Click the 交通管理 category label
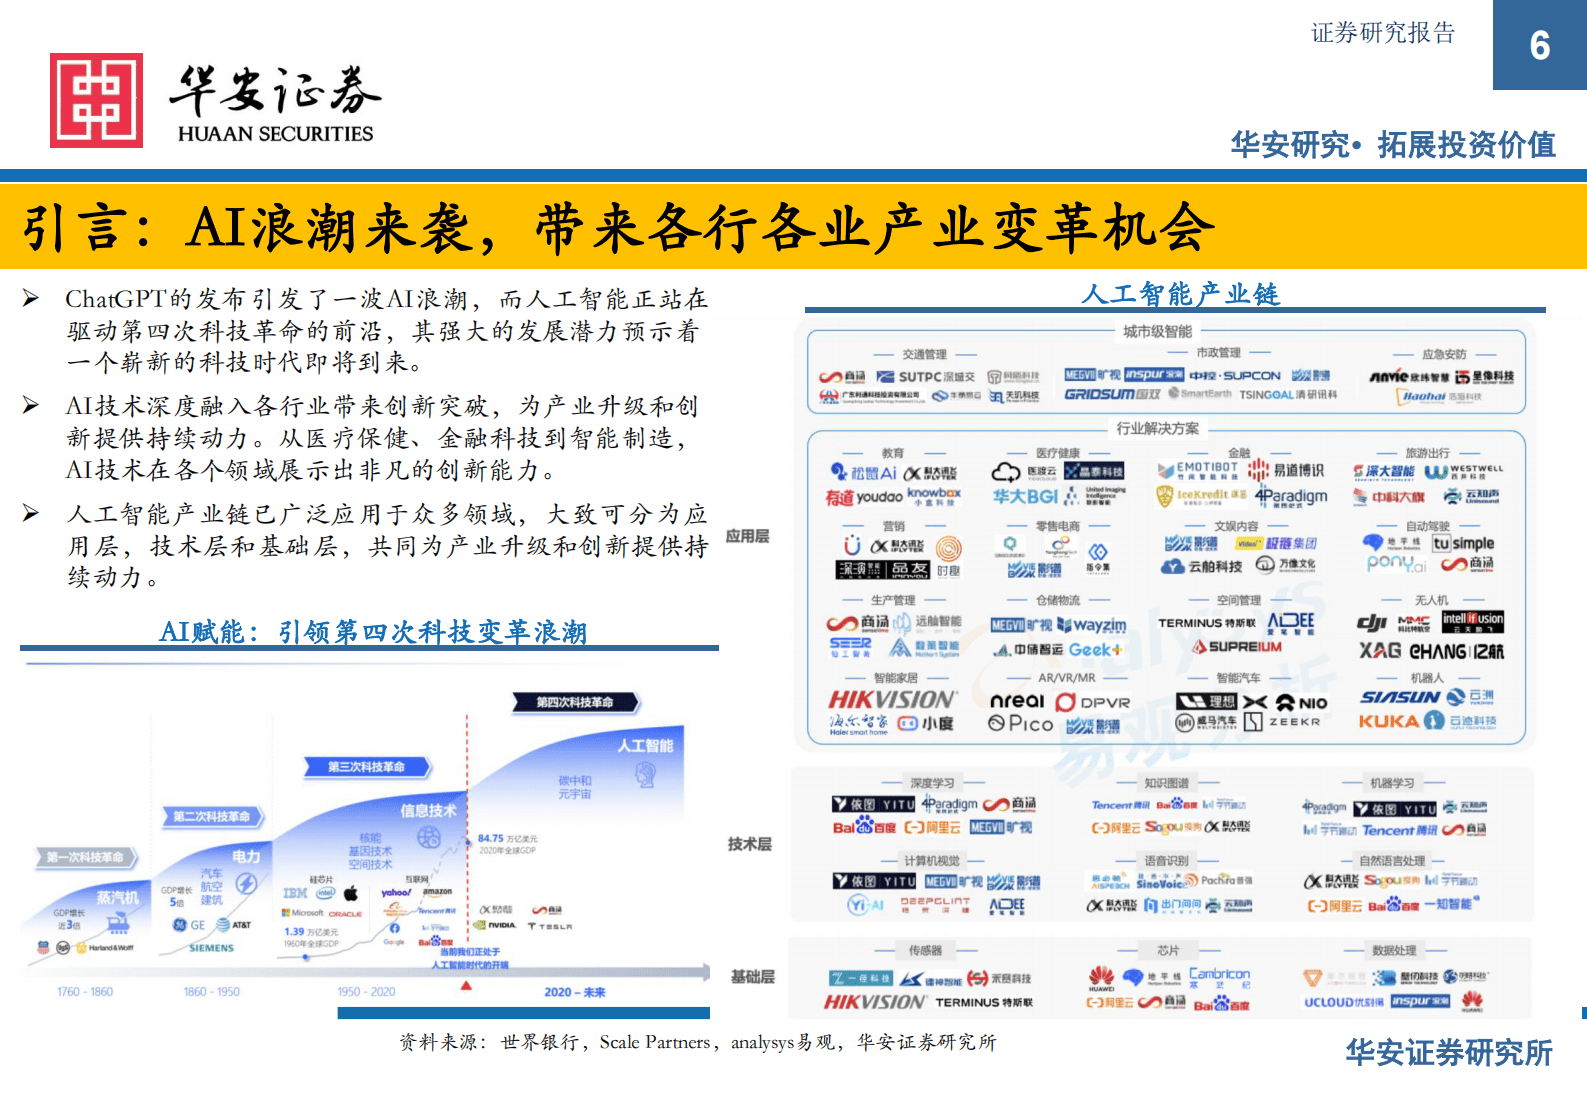1587x1099 pixels. pos(924,354)
